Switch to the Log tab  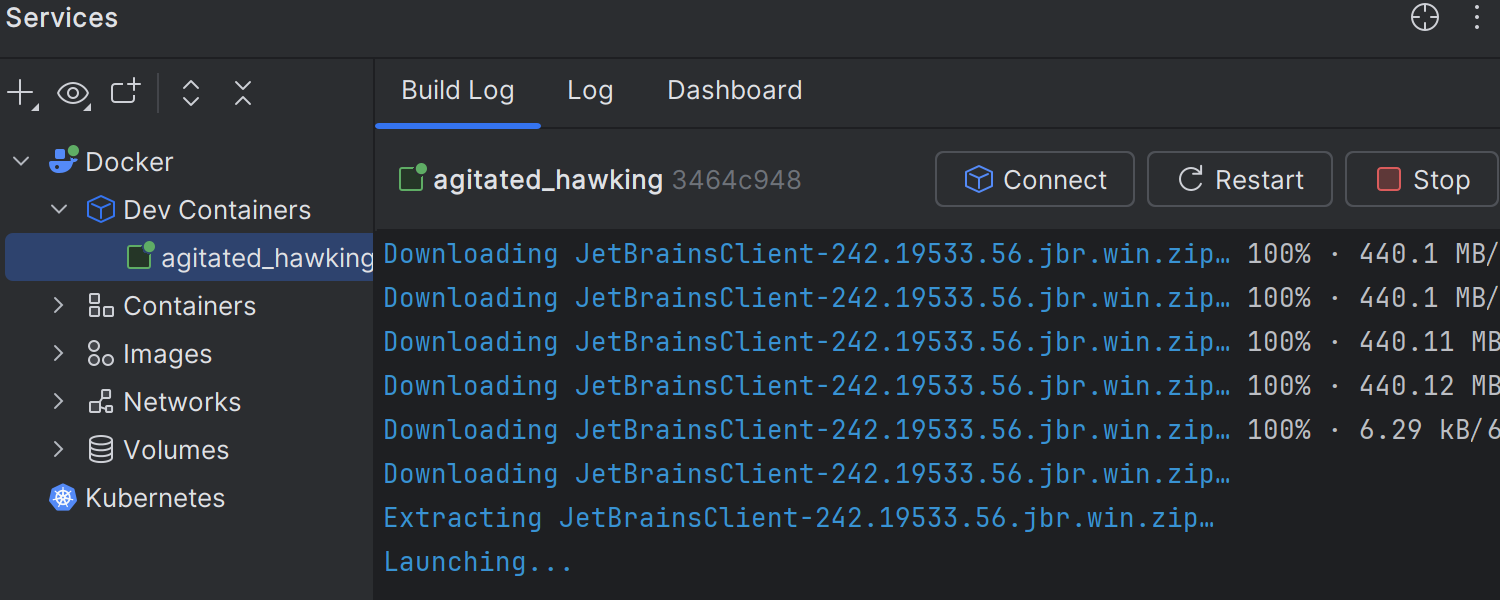pyautogui.click(x=590, y=91)
